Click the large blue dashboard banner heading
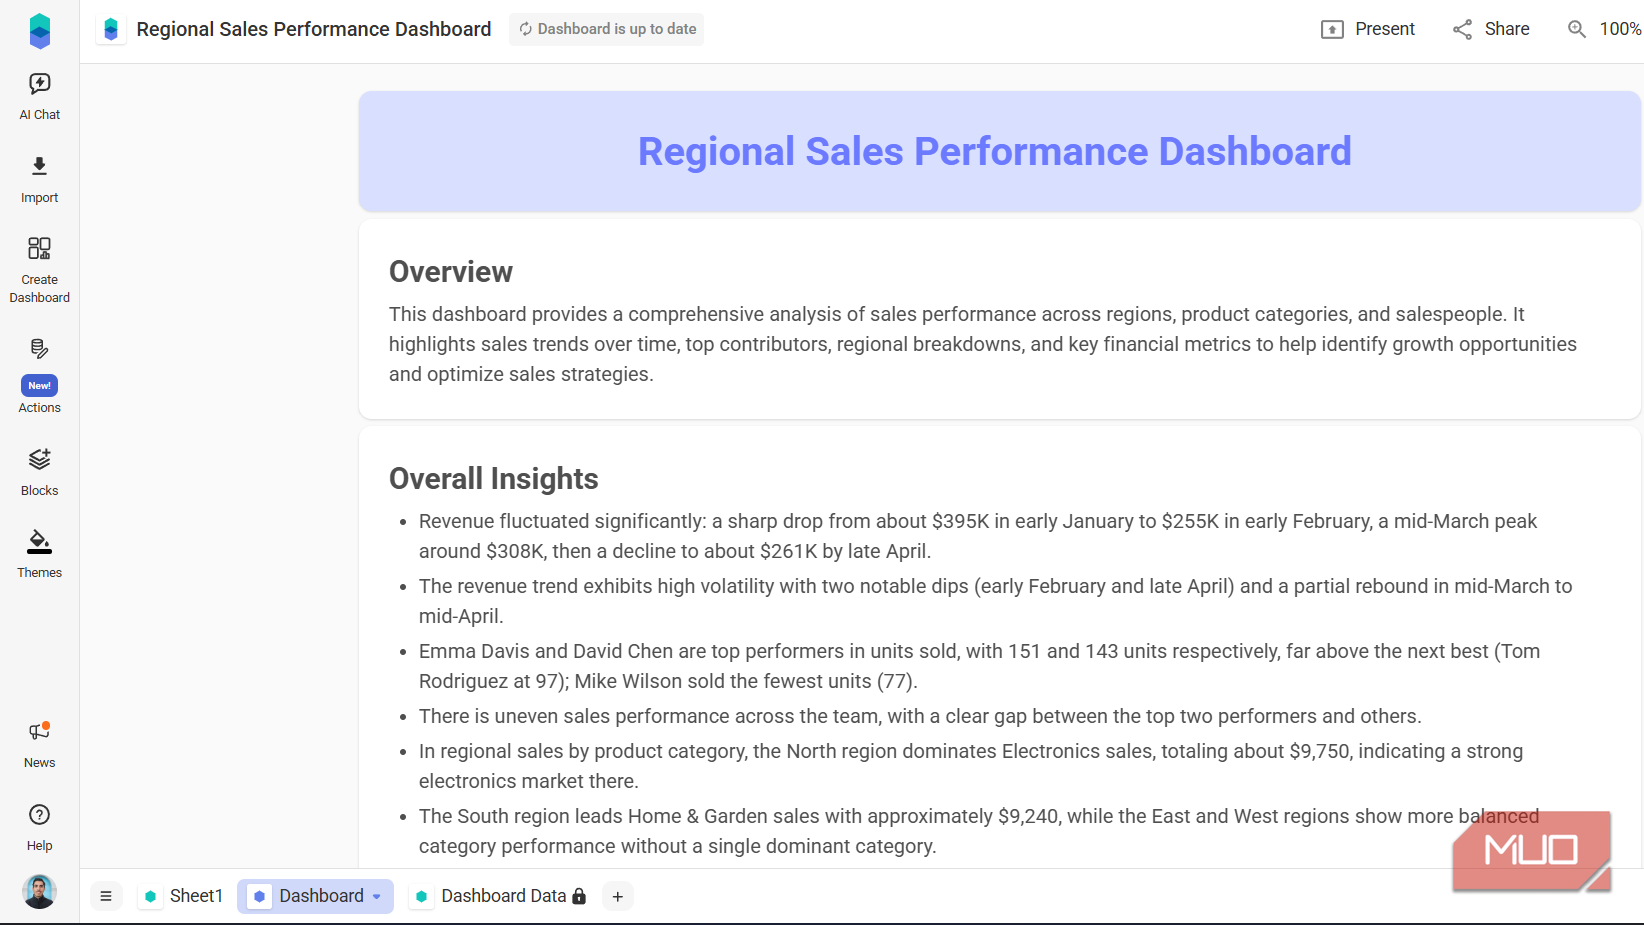Viewport: 1644px width, 925px height. [x=995, y=152]
